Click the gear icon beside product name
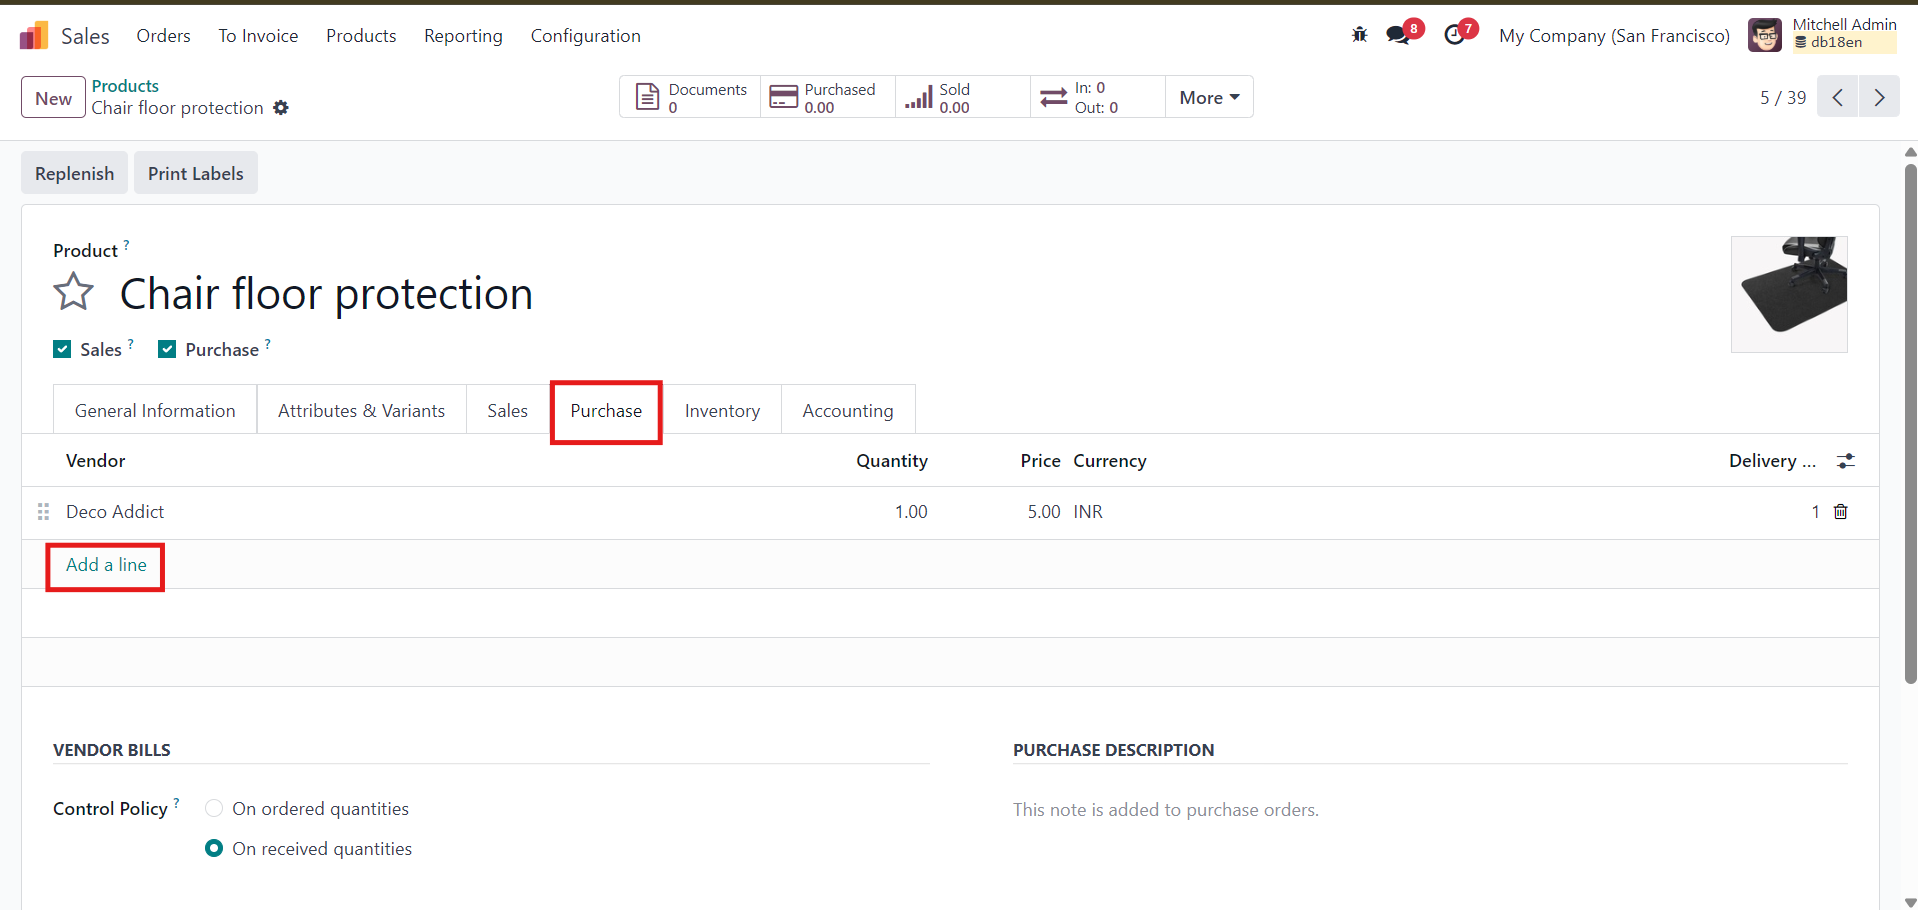This screenshot has width=1918, height=910. pyautogui.click(x=281, y=108)
